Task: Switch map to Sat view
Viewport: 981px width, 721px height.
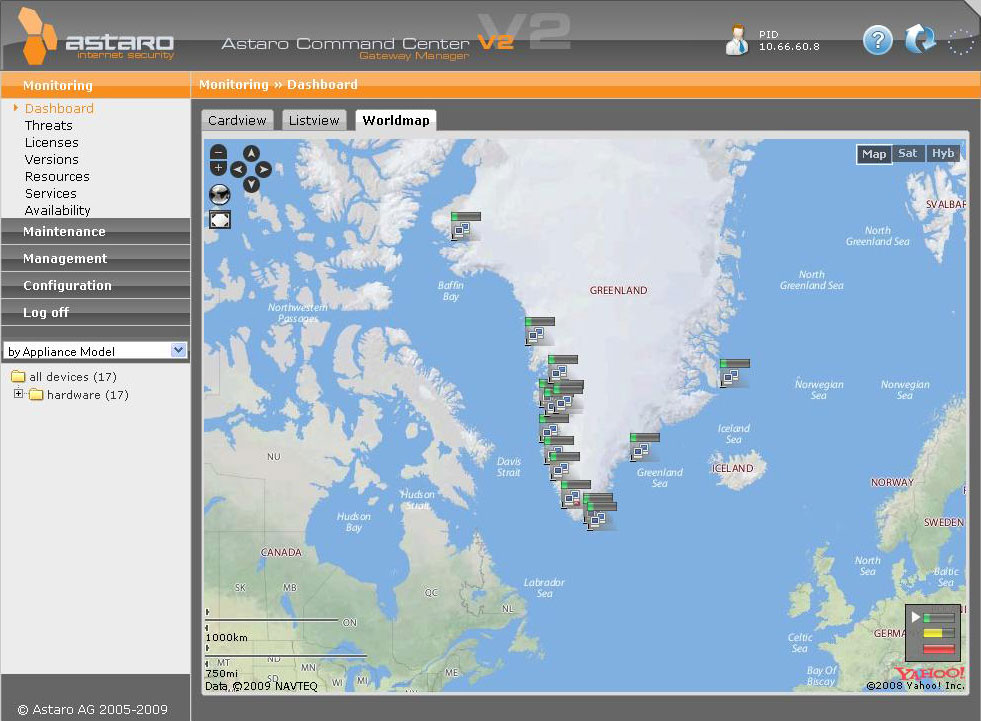Action: (x=908, y=153)
